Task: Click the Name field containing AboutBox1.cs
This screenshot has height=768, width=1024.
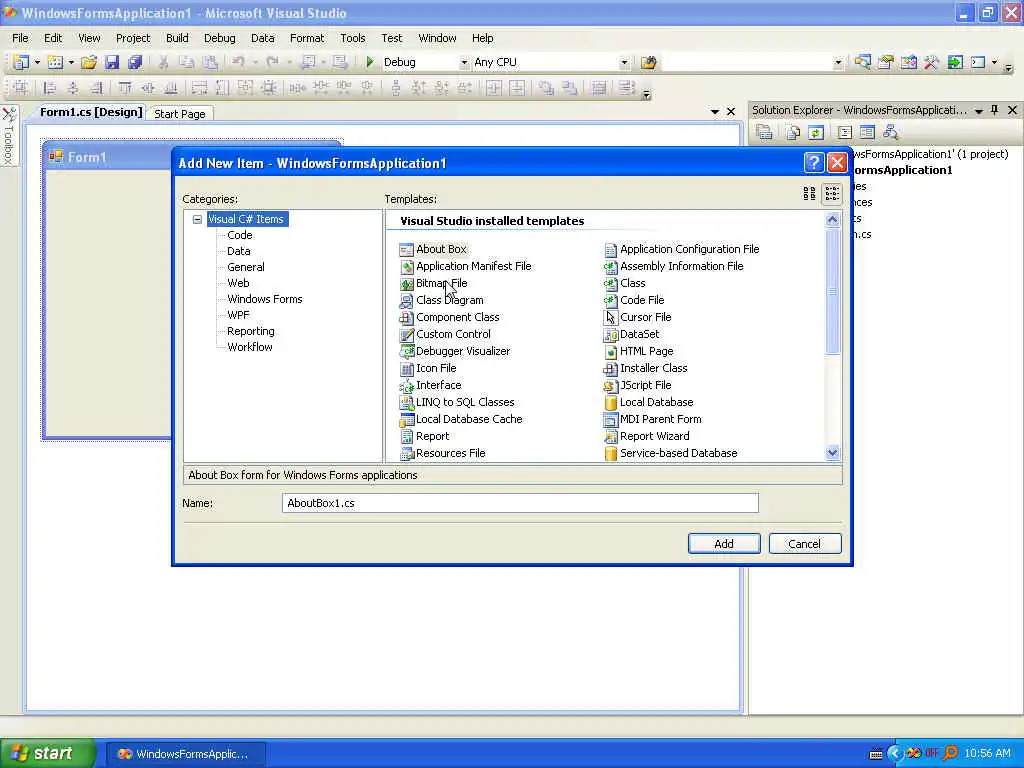Action: (520, 503)
